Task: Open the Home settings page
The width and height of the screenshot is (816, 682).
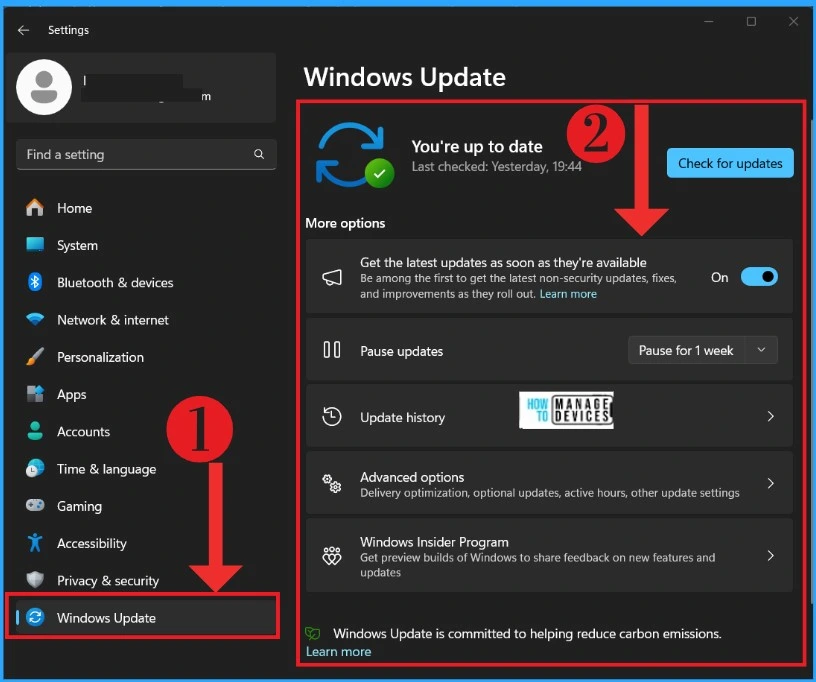Action: click(x=146, y=208)
